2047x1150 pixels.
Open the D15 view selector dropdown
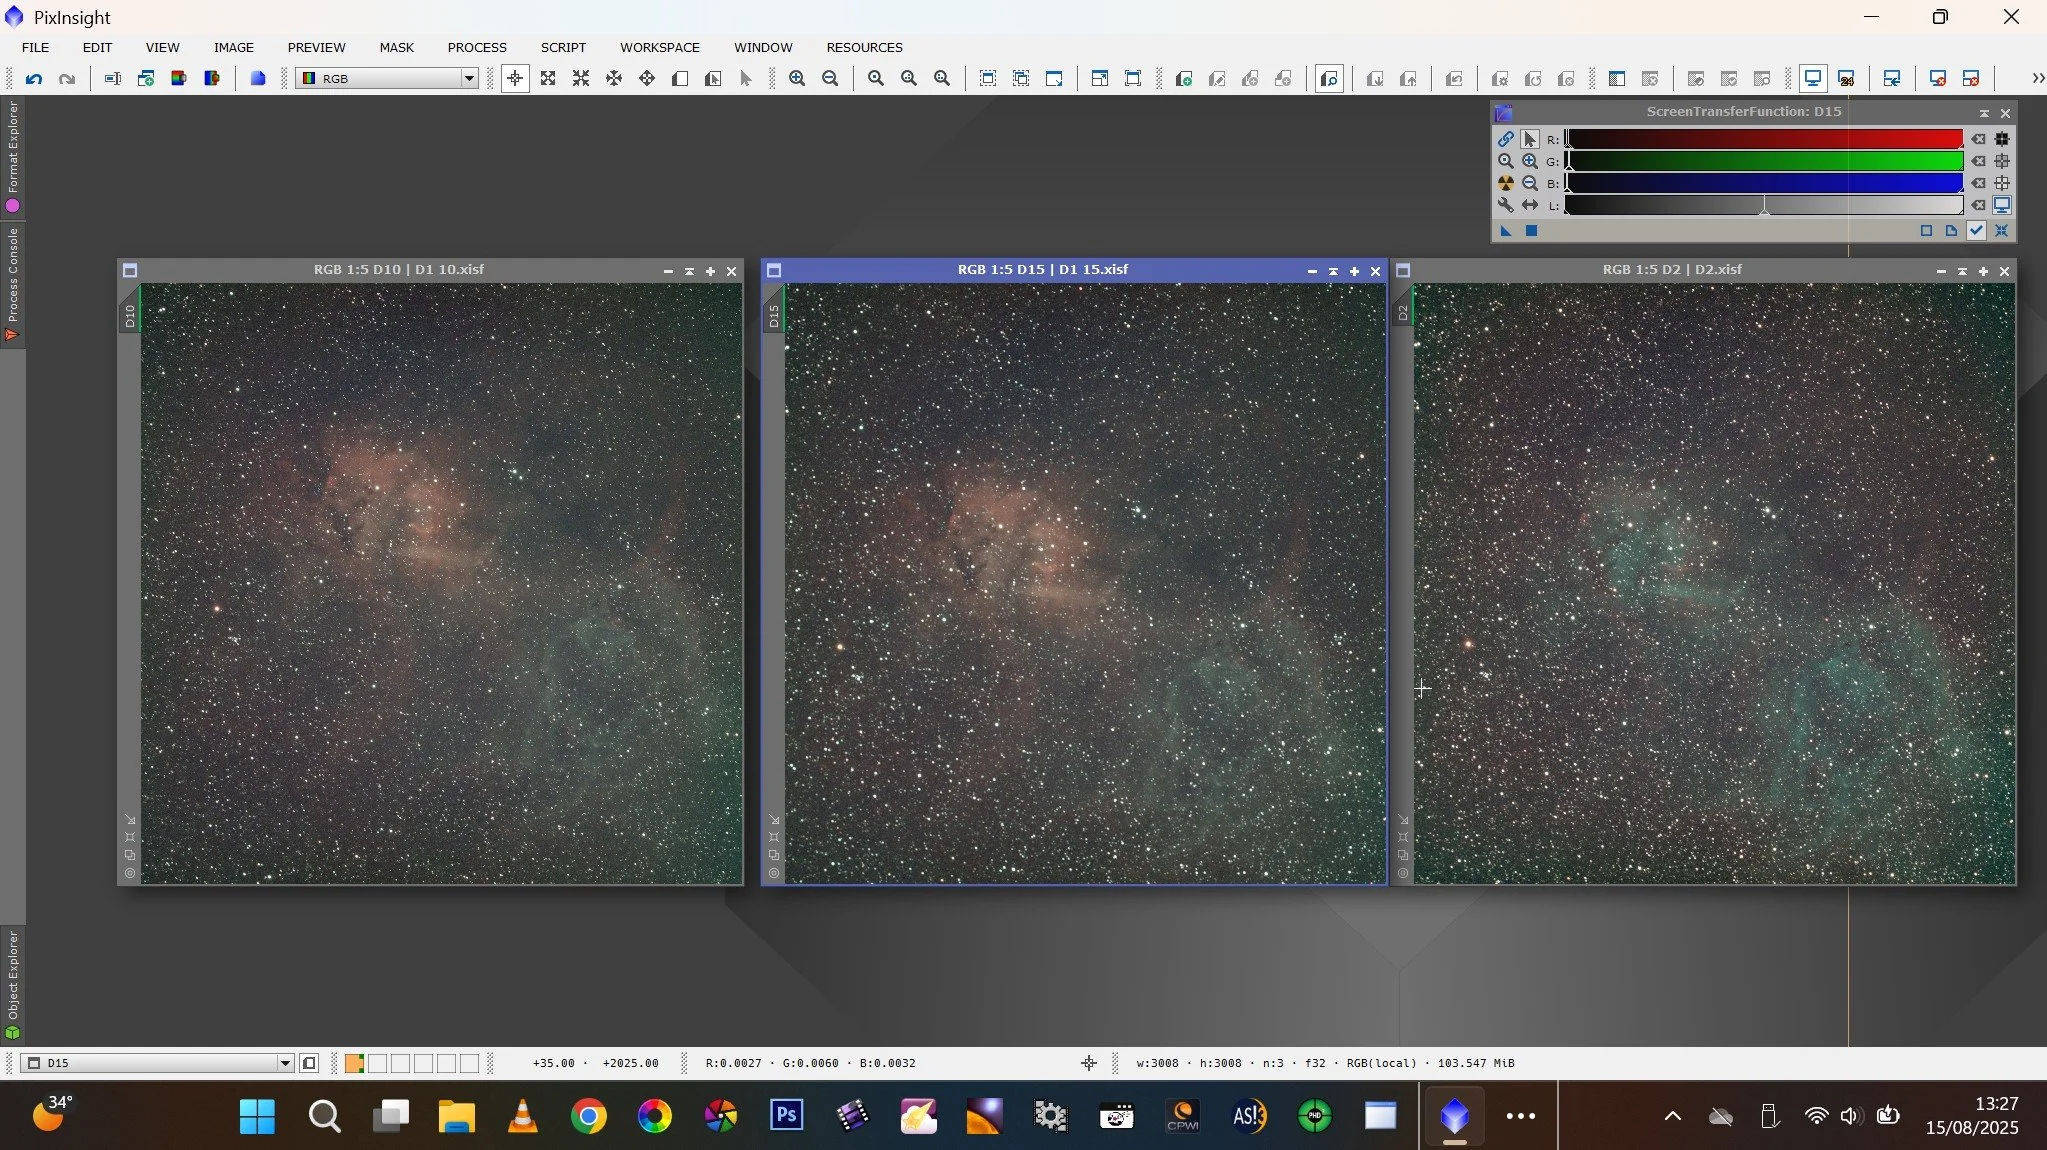tap(285, 1063)
